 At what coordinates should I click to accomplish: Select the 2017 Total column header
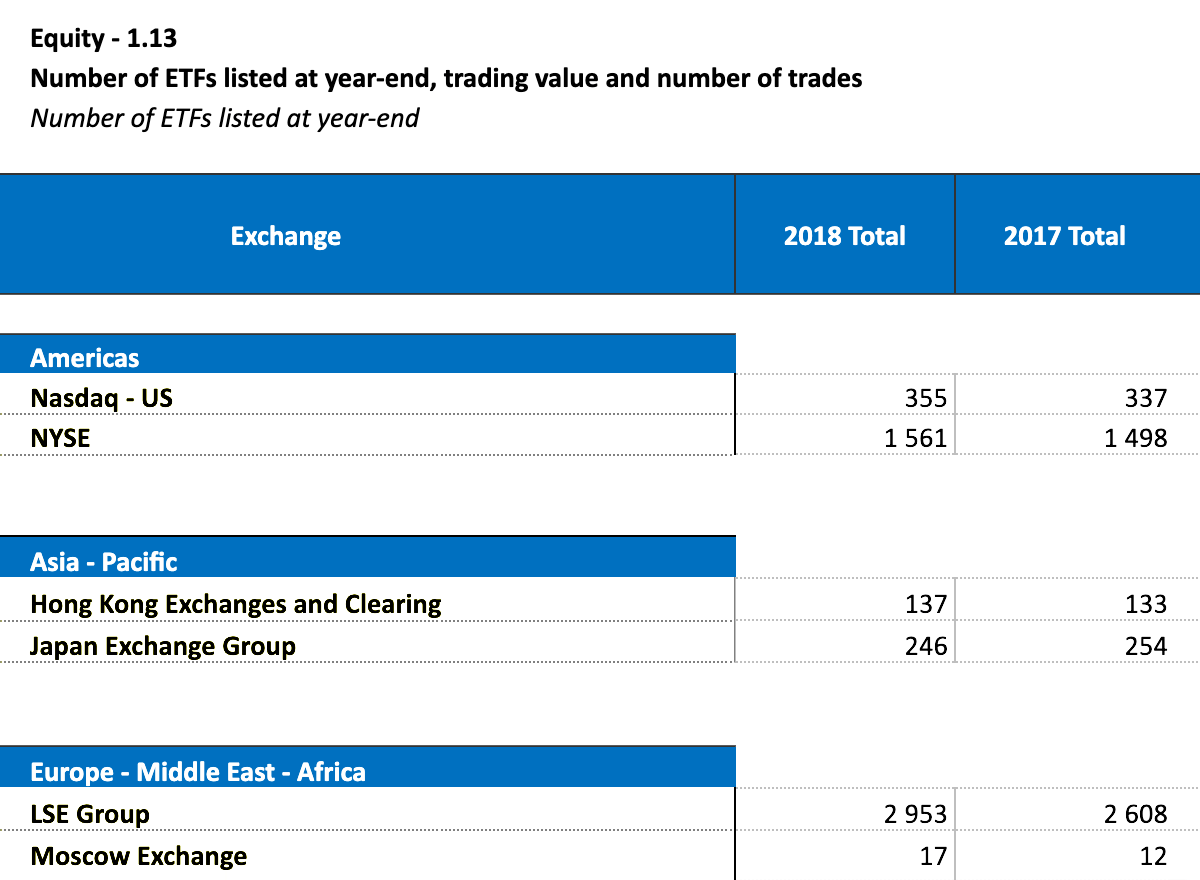1064,236
